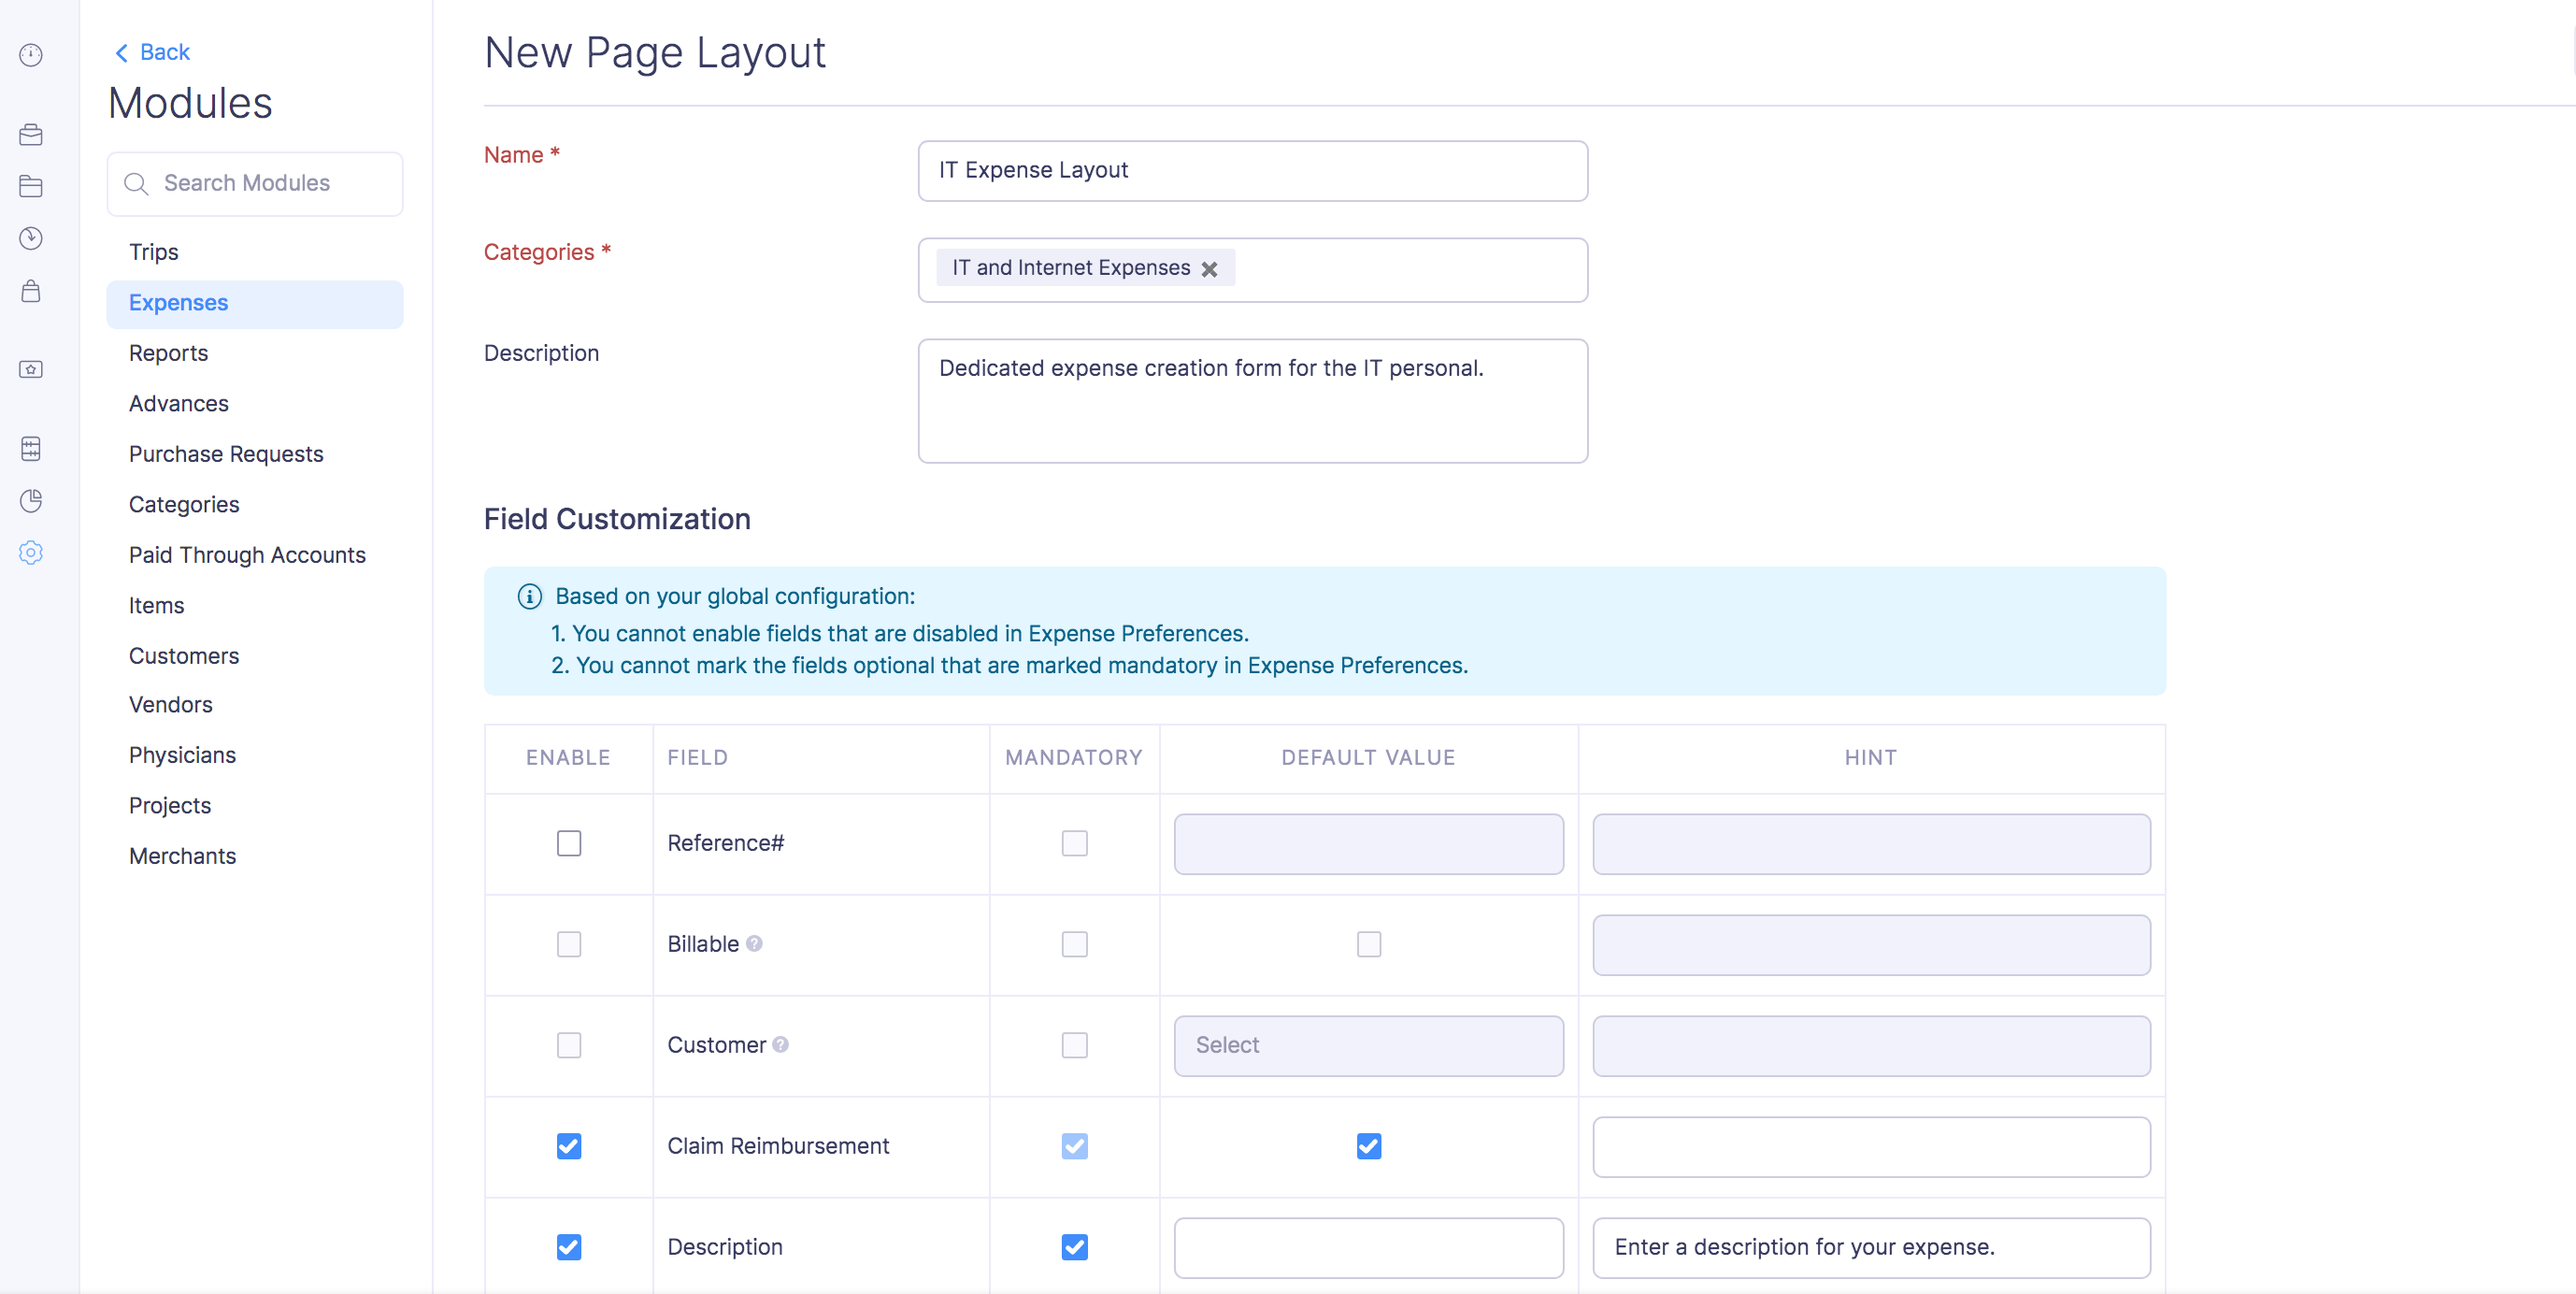Open the Customer default value Select dropdown
Screen dimensions: 2576x1294
(x=1368, y=1045)
